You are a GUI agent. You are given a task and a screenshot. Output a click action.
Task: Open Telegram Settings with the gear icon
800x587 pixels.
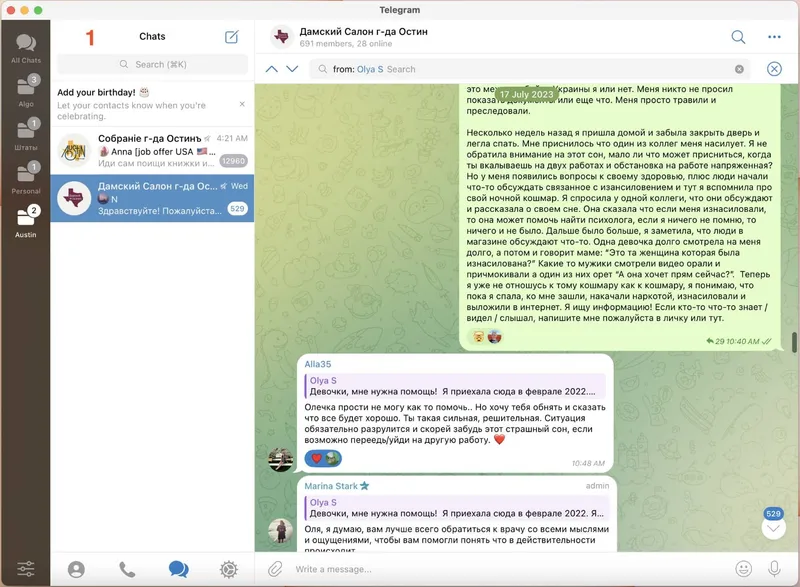click(227, 570)
